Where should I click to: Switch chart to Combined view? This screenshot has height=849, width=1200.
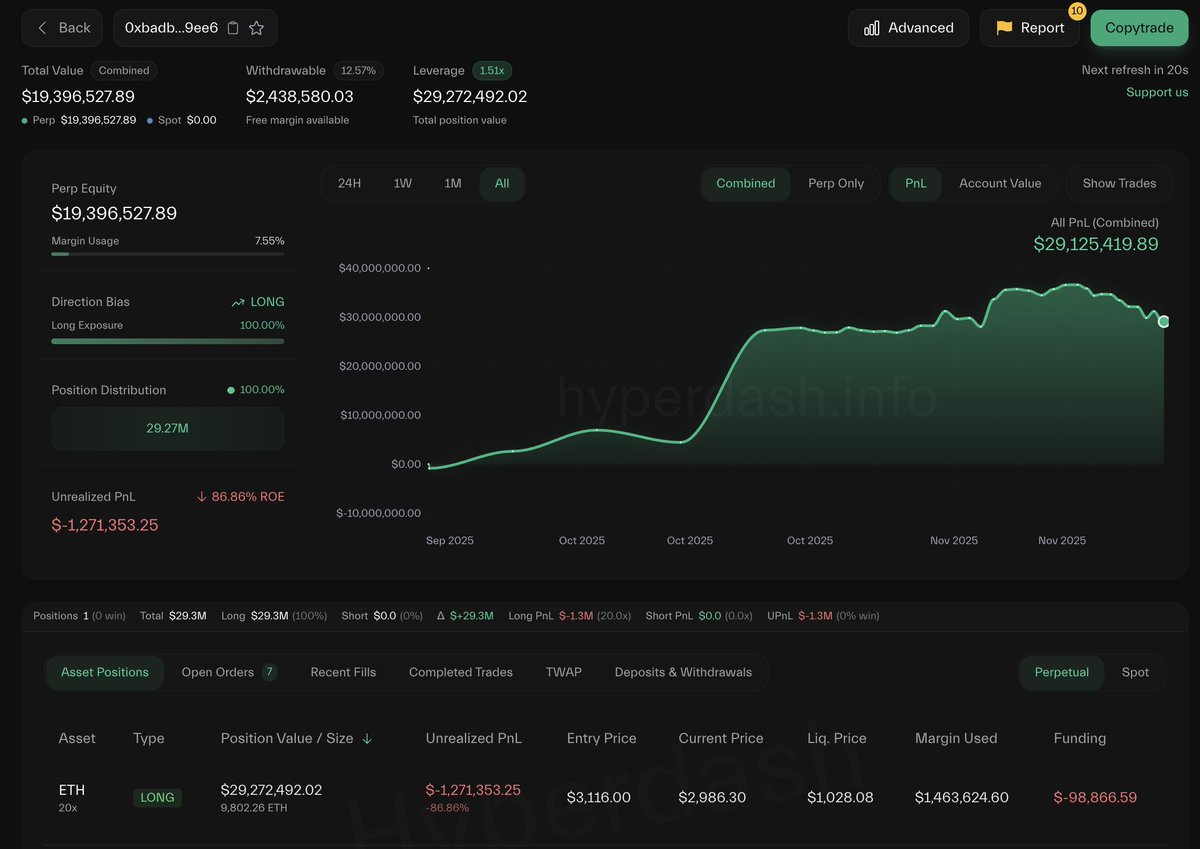[746, 183]
